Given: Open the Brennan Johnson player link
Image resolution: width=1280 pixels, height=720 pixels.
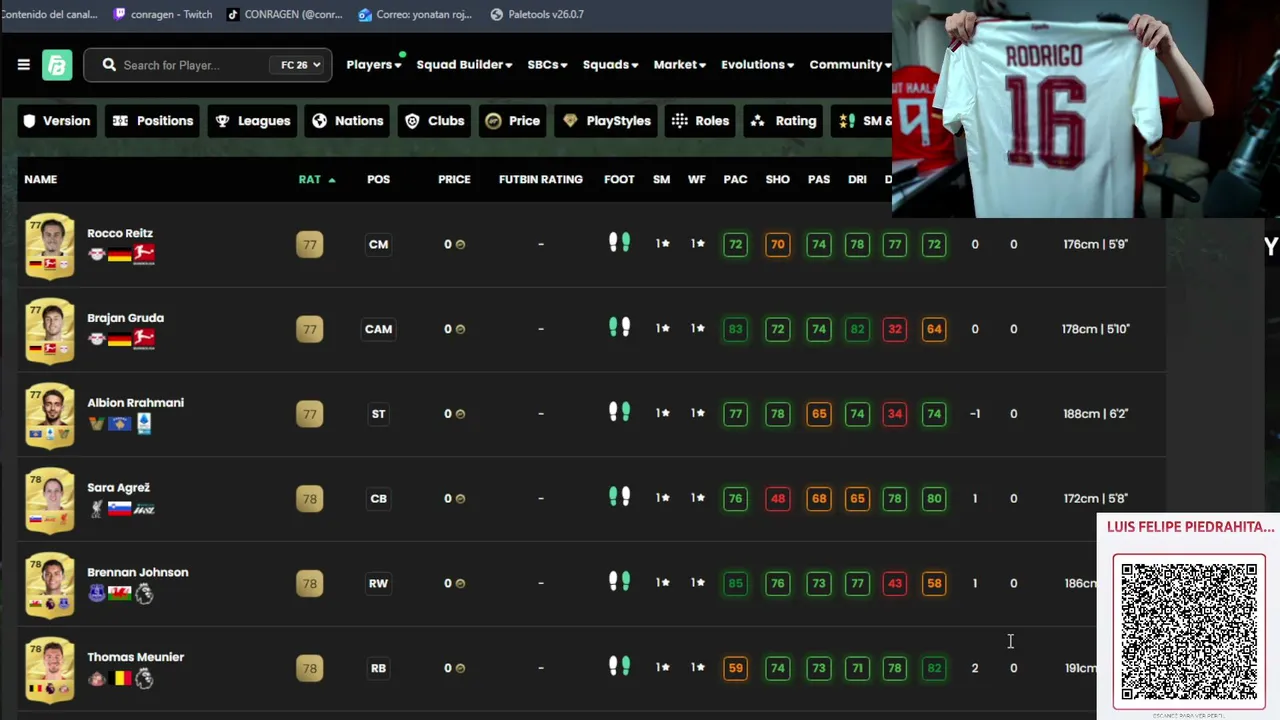Looking at the screenshot, I should tap(138, 573).
